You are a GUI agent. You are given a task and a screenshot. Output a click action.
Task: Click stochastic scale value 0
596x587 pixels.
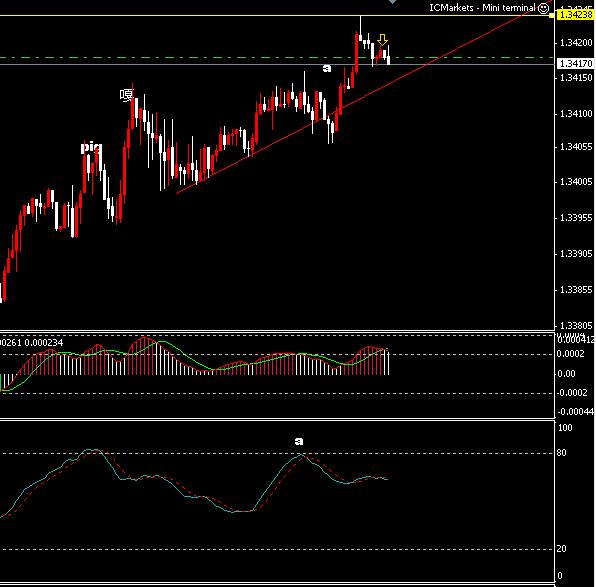point(560,576)
